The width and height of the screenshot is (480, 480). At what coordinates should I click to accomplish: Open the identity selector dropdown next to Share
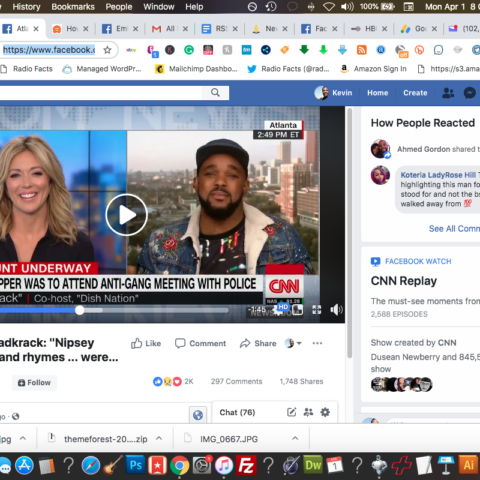click(x=293, y=343)
